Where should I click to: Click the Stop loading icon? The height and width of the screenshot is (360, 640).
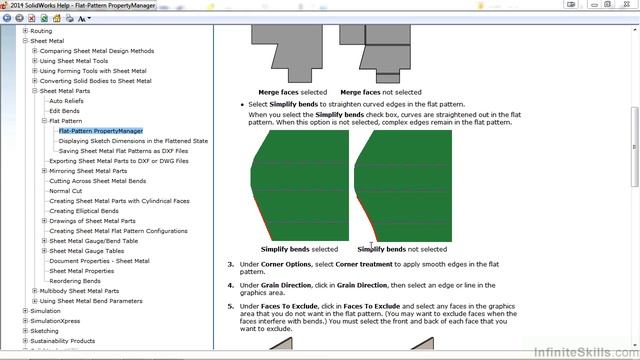pos(32,18)
